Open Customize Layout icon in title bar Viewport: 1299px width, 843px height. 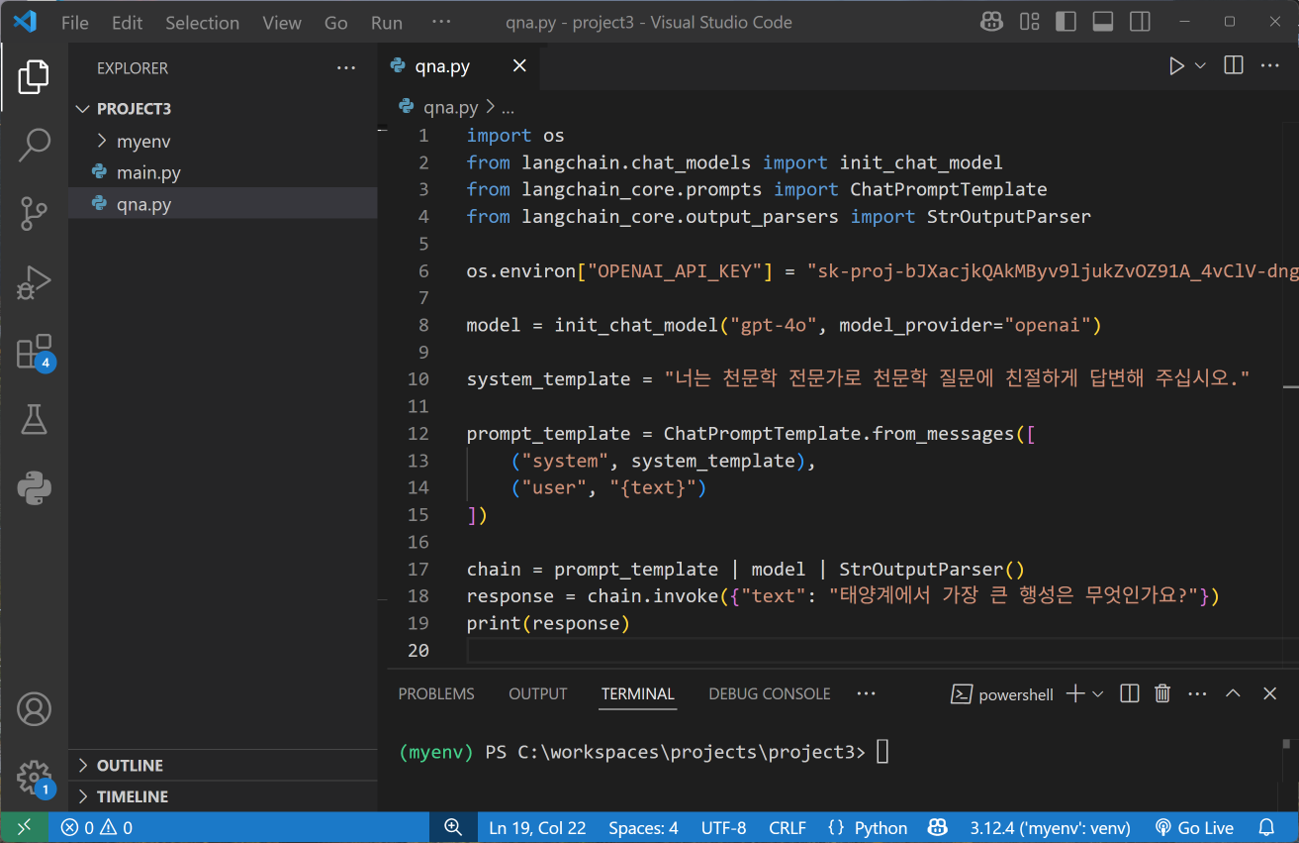[1029, 22]
